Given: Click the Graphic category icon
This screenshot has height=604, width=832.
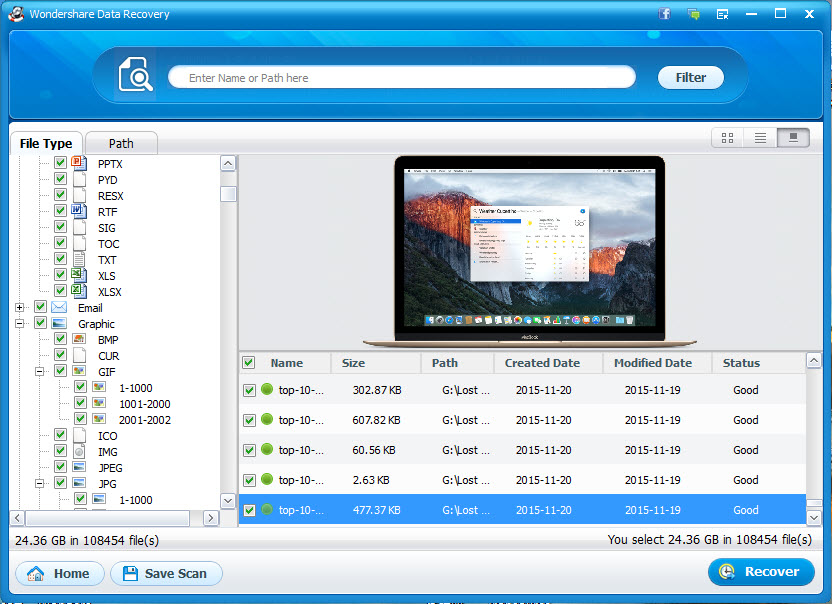Looking at the screenshot, I should point(59,323).
